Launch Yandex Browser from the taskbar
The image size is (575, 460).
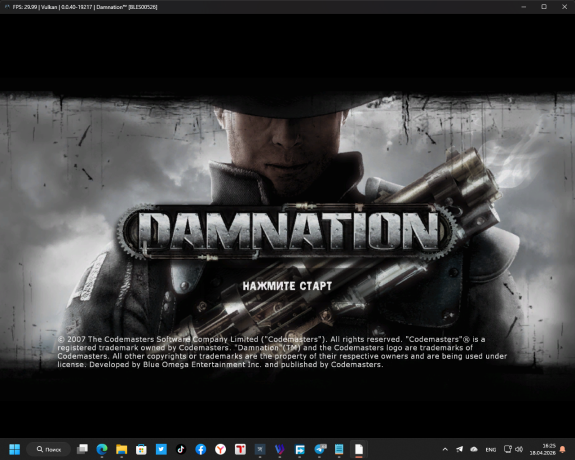(220, 449)
